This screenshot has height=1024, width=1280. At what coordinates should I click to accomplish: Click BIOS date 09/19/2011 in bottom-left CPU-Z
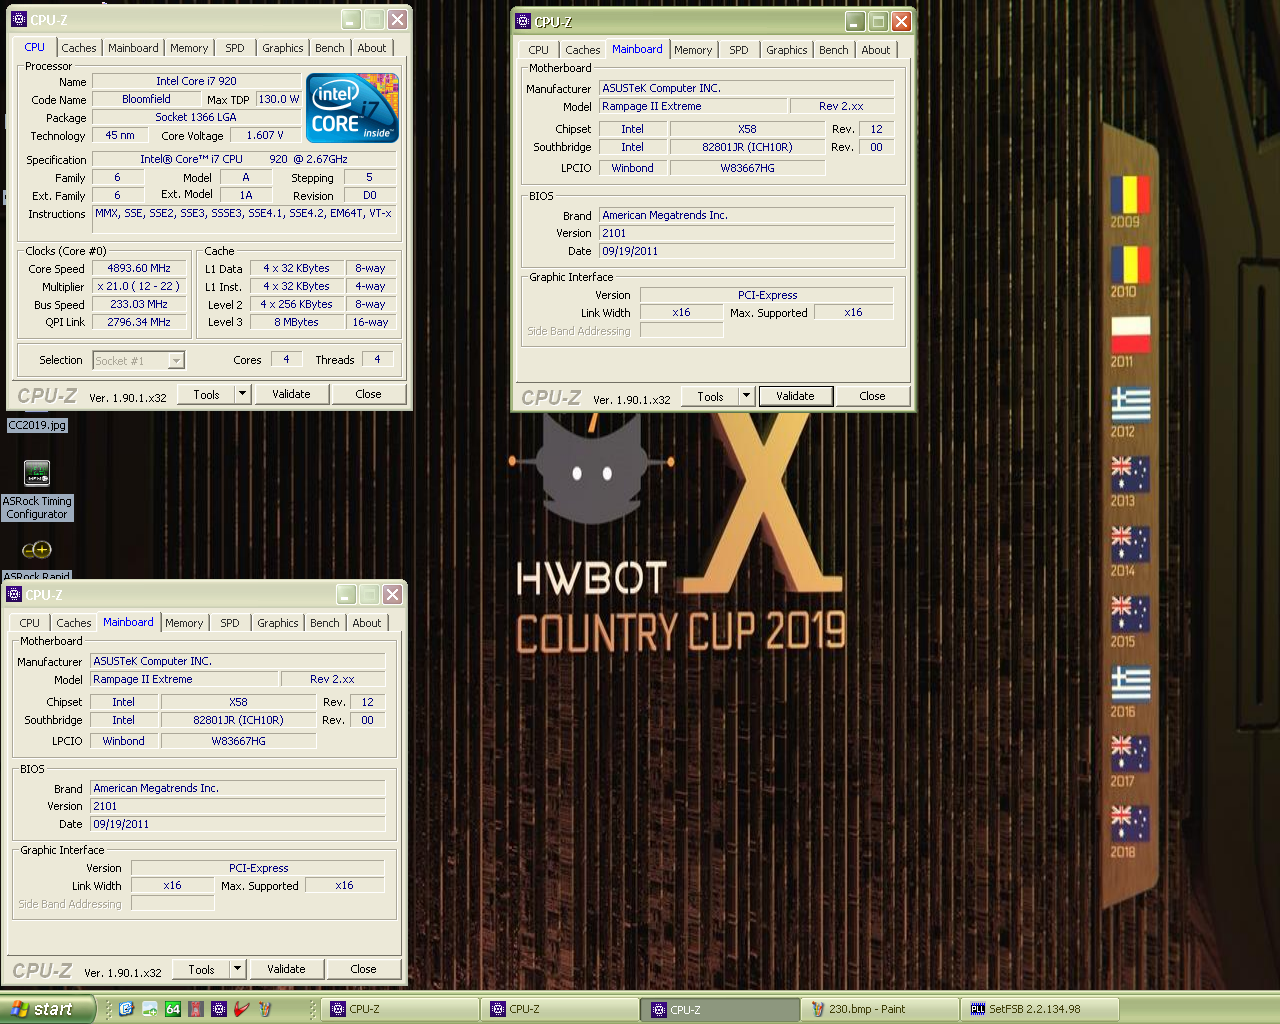click(x=237, y=824)
